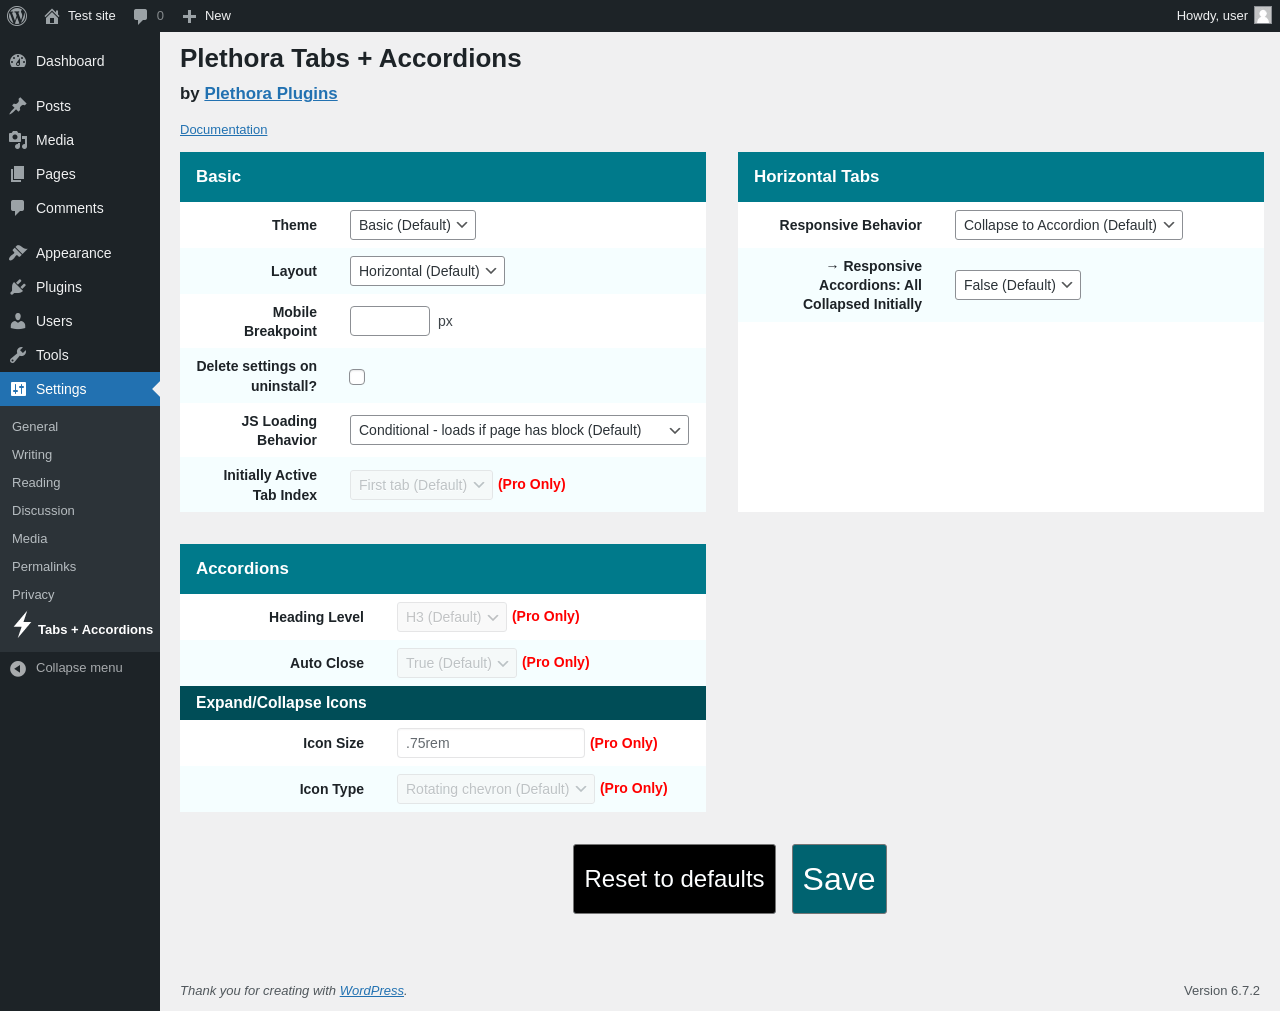The image size is (1280, 1011).
Task: Open the Theme dropdown
Action: pos(413,225)
